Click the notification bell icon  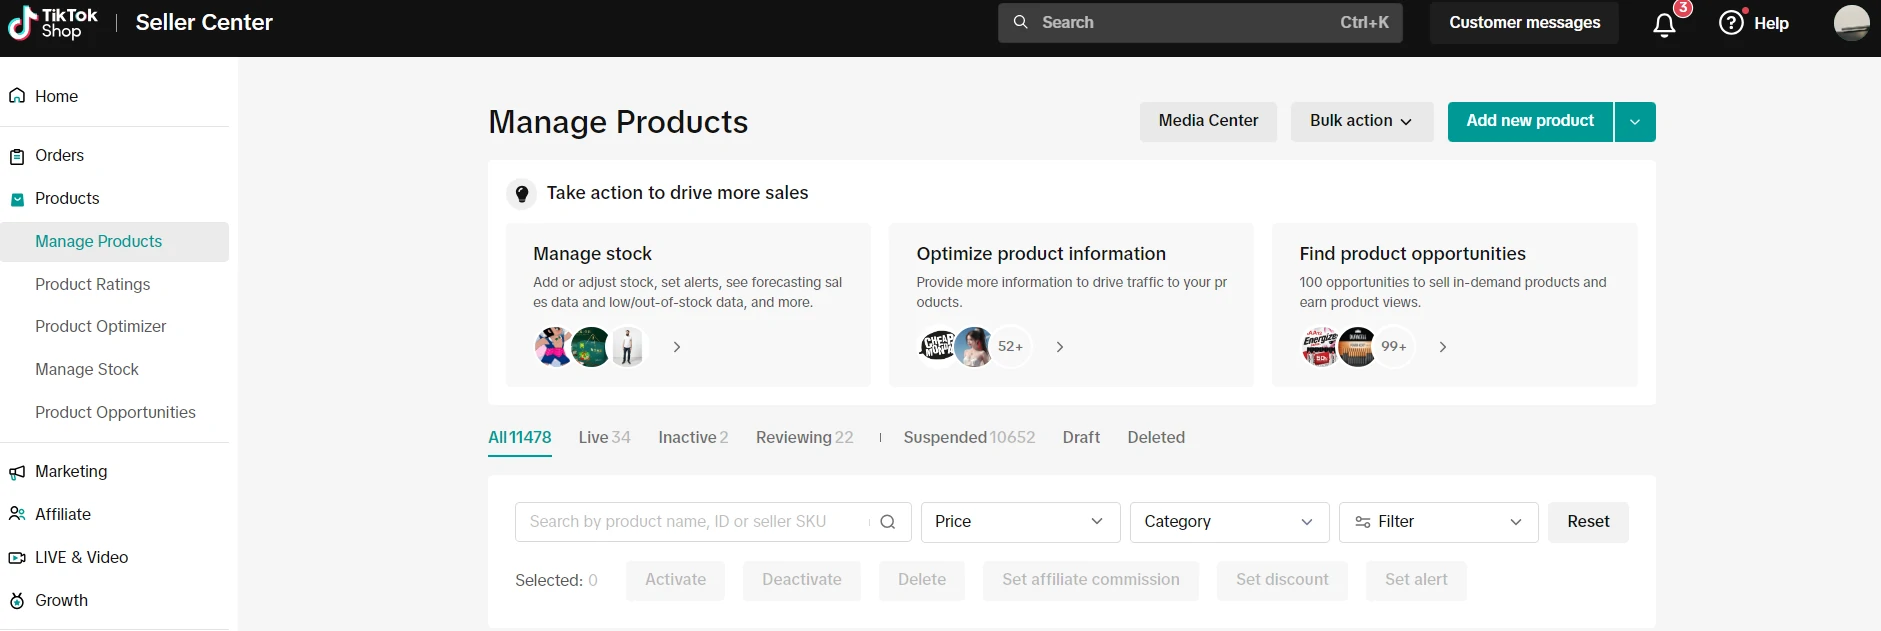pyautogui.click(x=1664, y=25)
